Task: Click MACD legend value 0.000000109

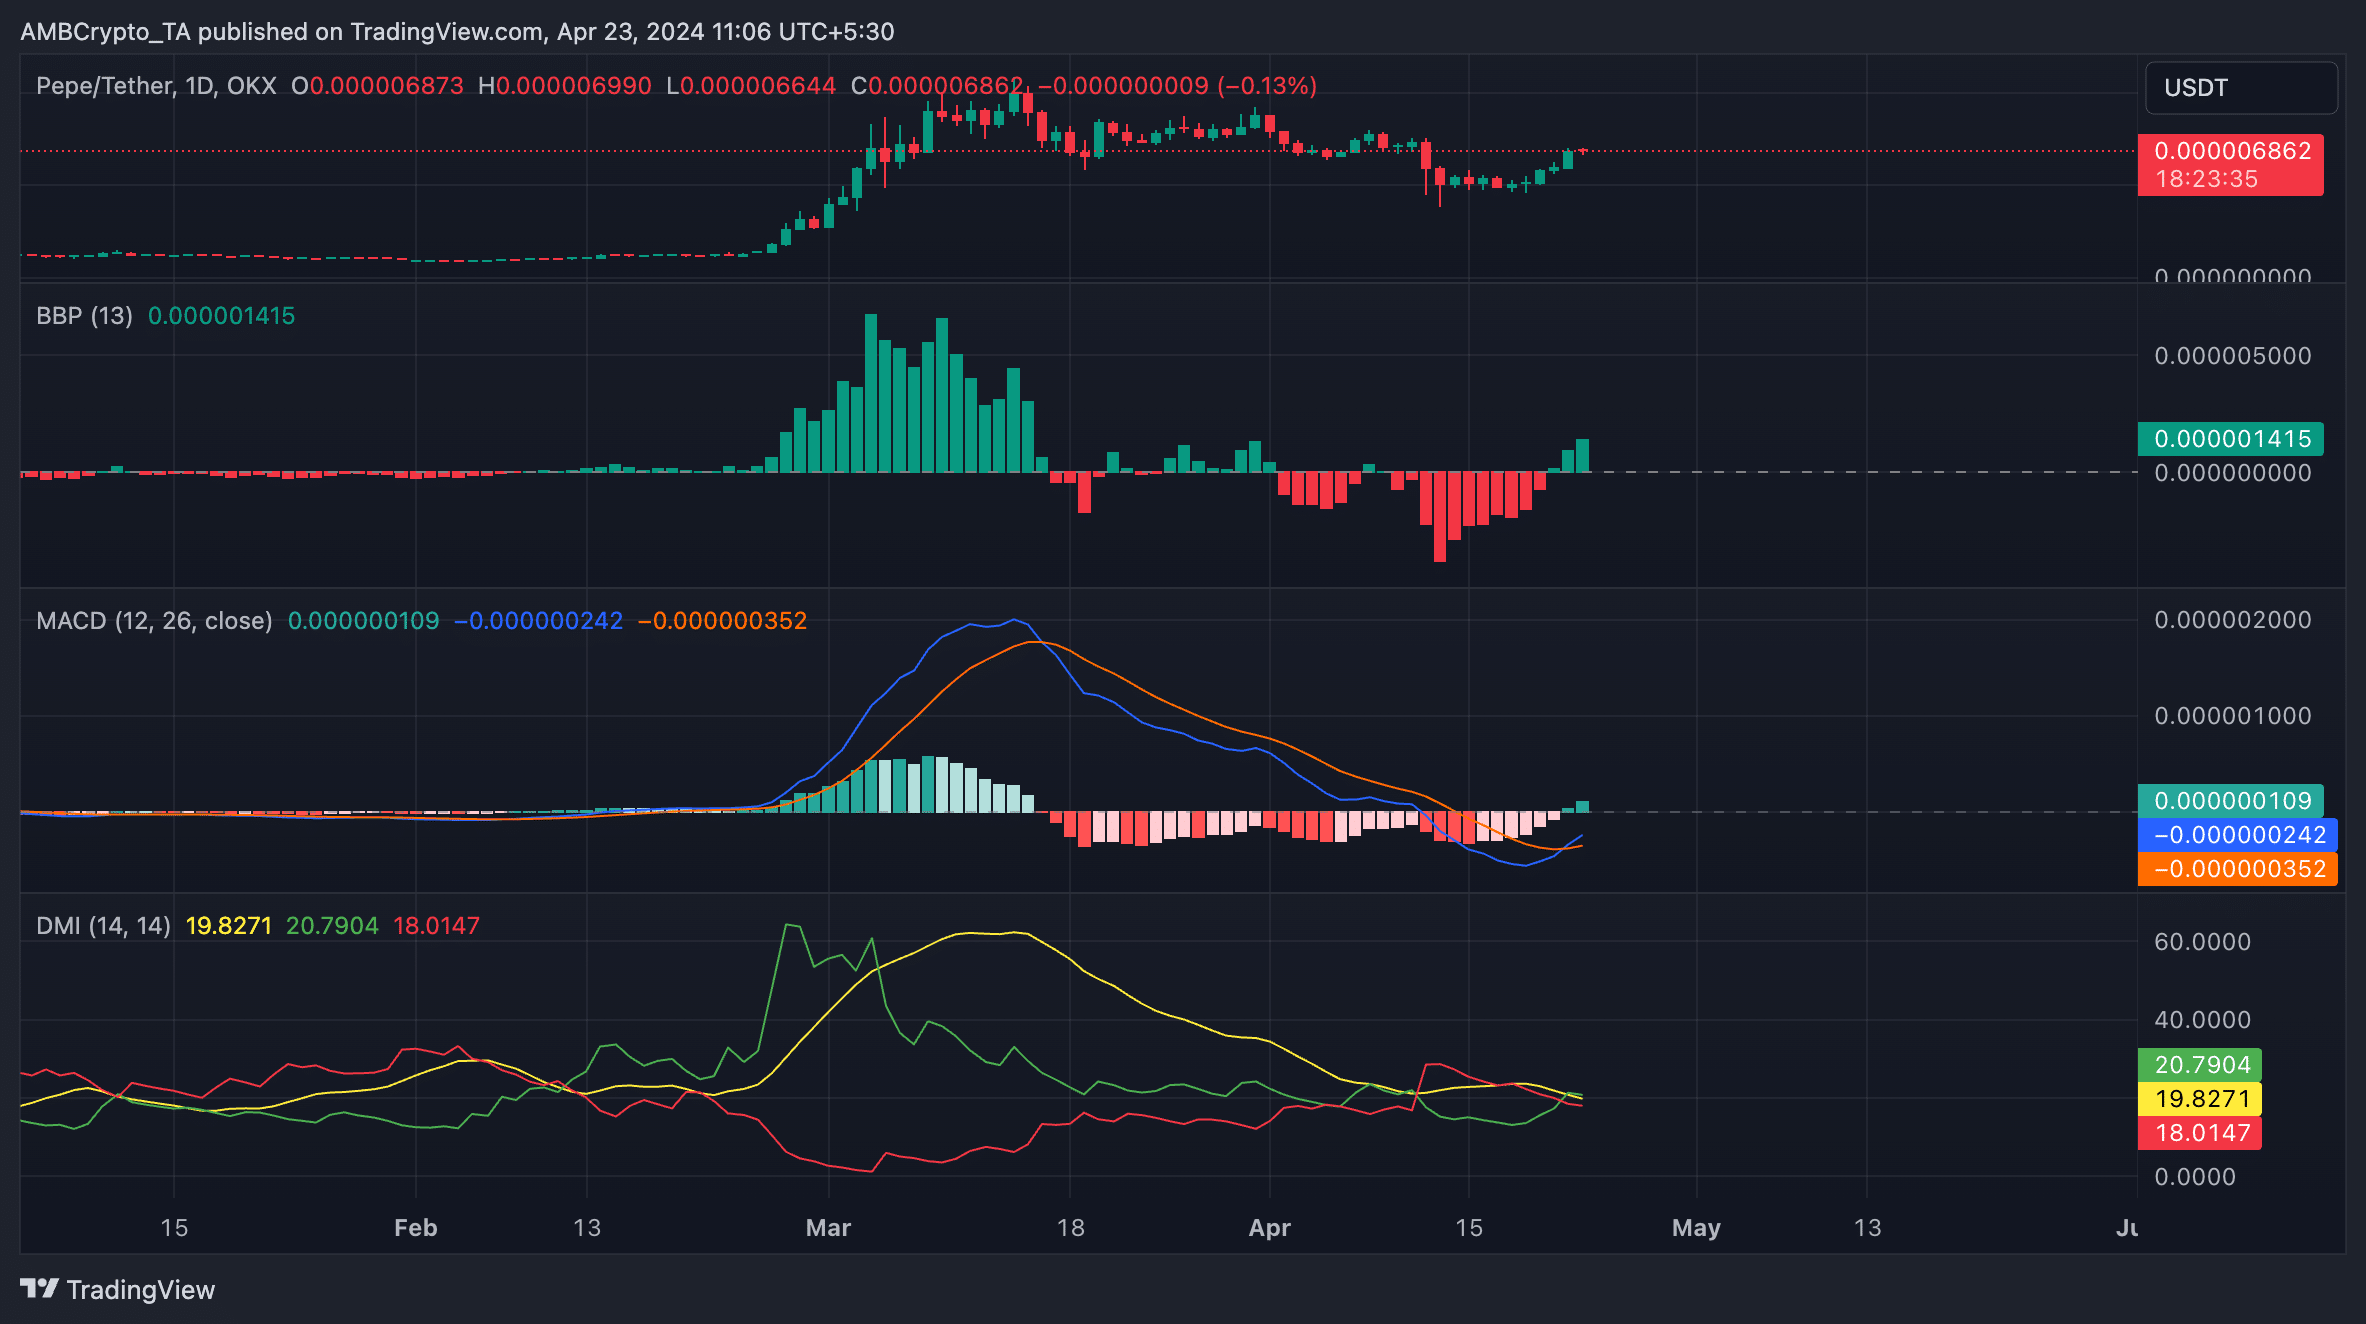Action: 364,621
